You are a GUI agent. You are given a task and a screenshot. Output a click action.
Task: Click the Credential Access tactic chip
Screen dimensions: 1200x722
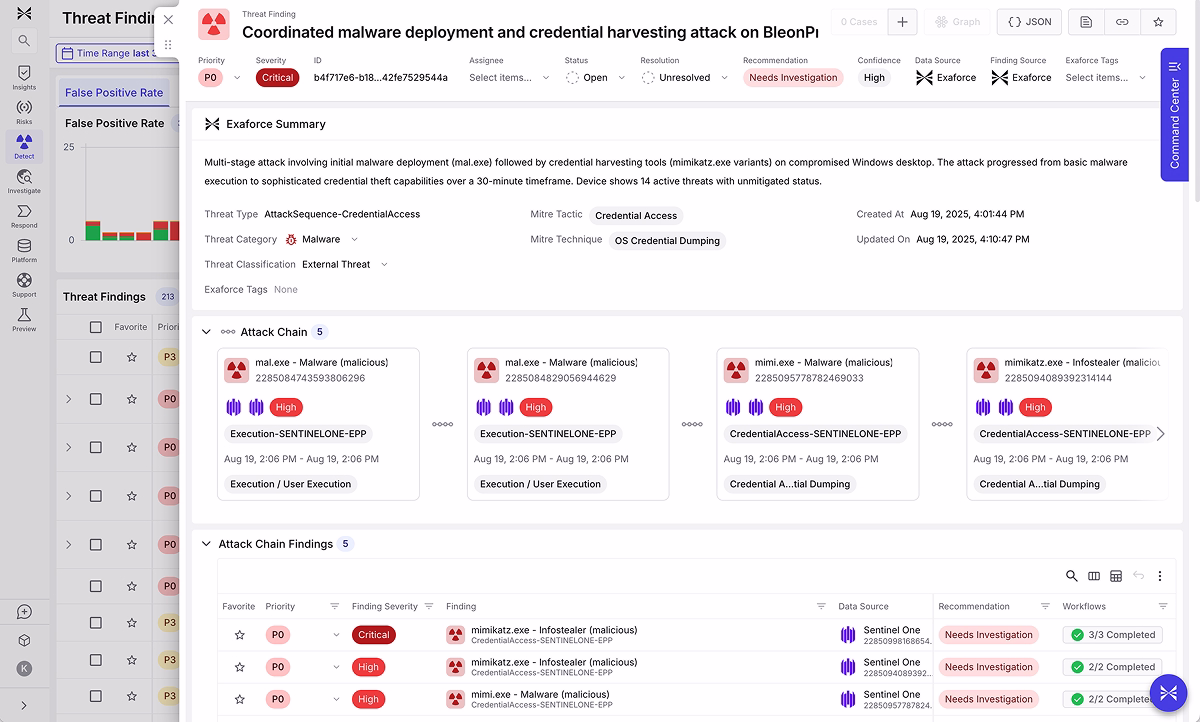point(636,215)
